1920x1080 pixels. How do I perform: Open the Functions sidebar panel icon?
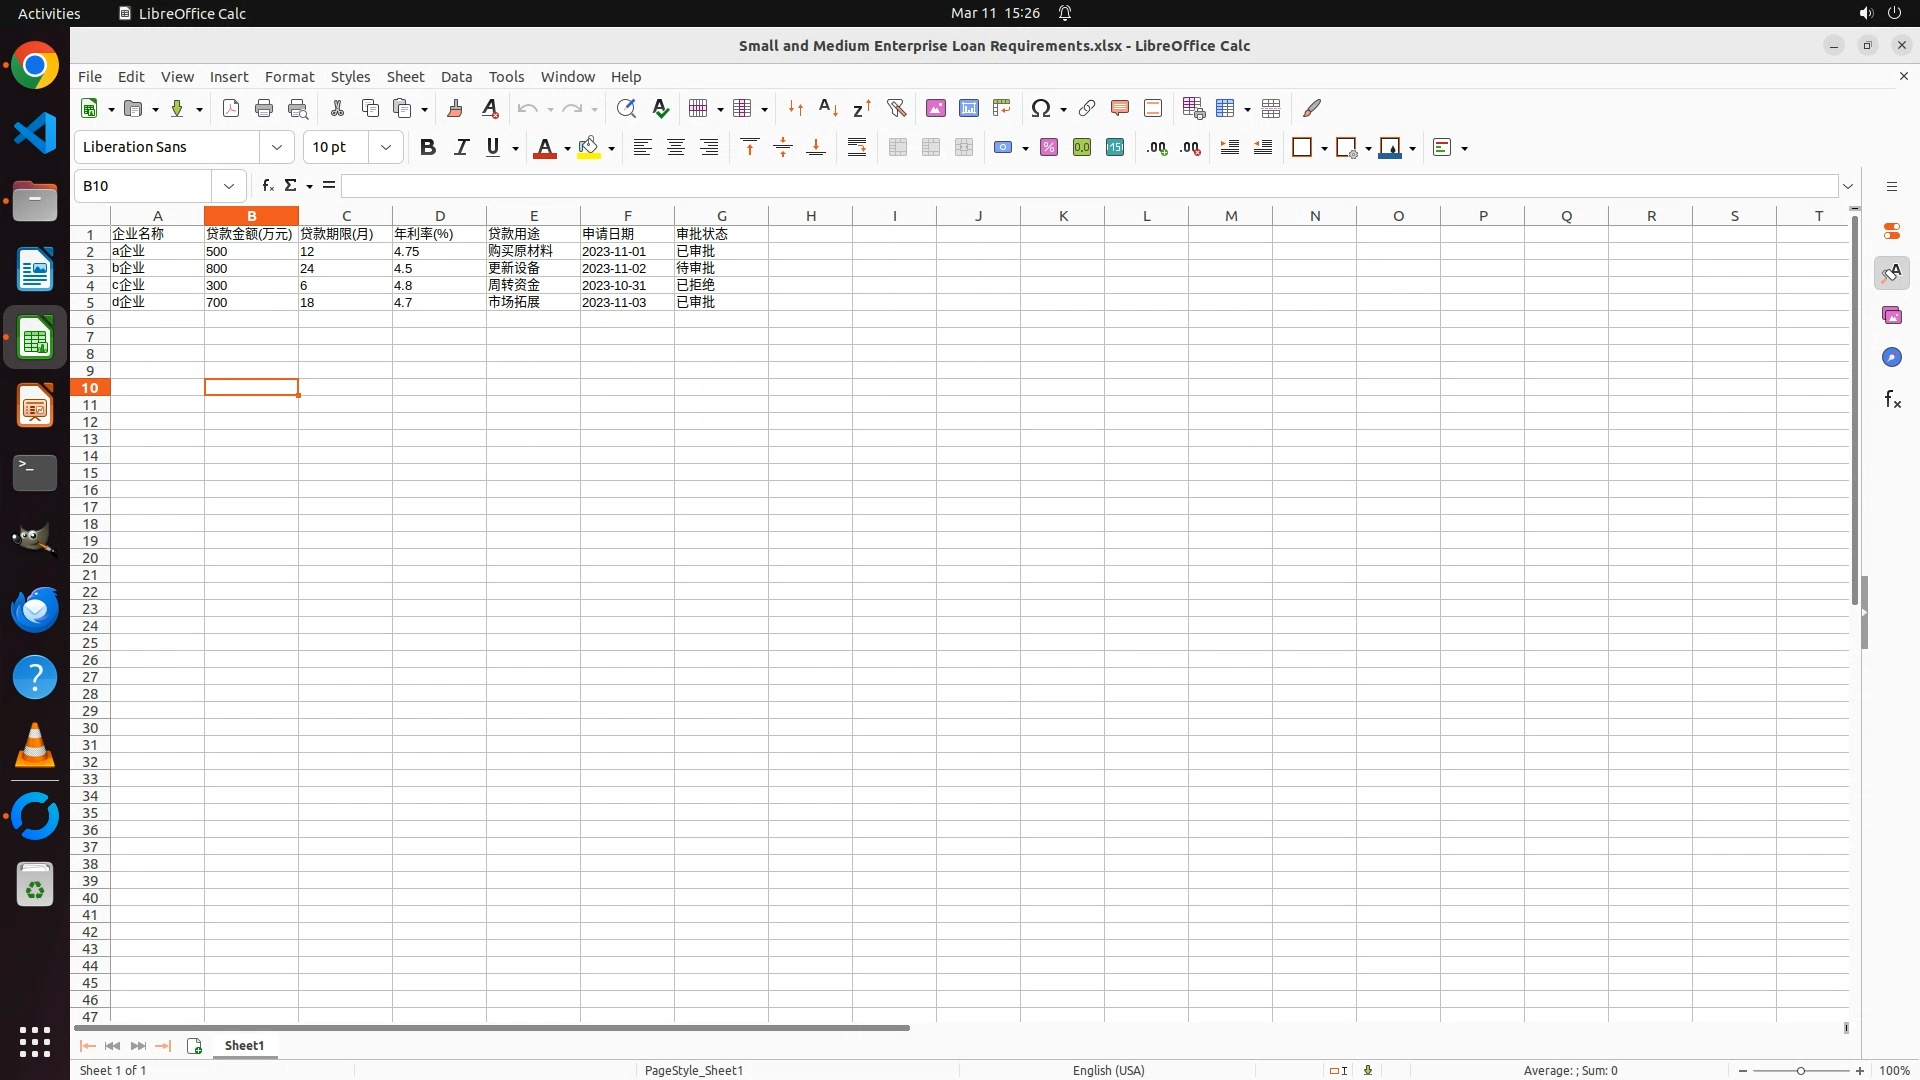(1892, 400)
